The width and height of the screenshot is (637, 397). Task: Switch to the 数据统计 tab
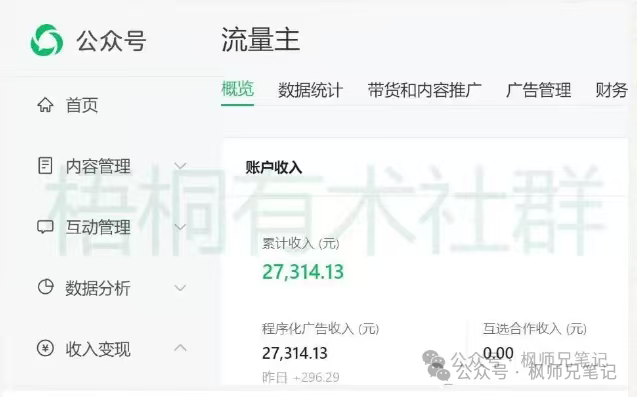pyautogui.click(x=310, y=90)
